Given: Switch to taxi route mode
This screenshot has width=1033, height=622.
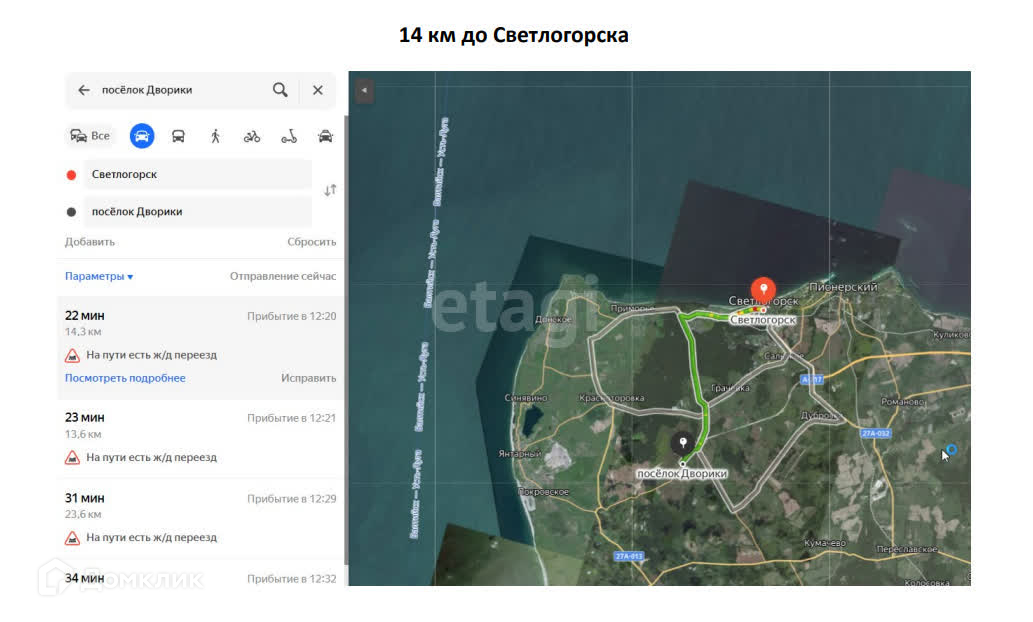Looking at the screenshot, I should 325,136.
